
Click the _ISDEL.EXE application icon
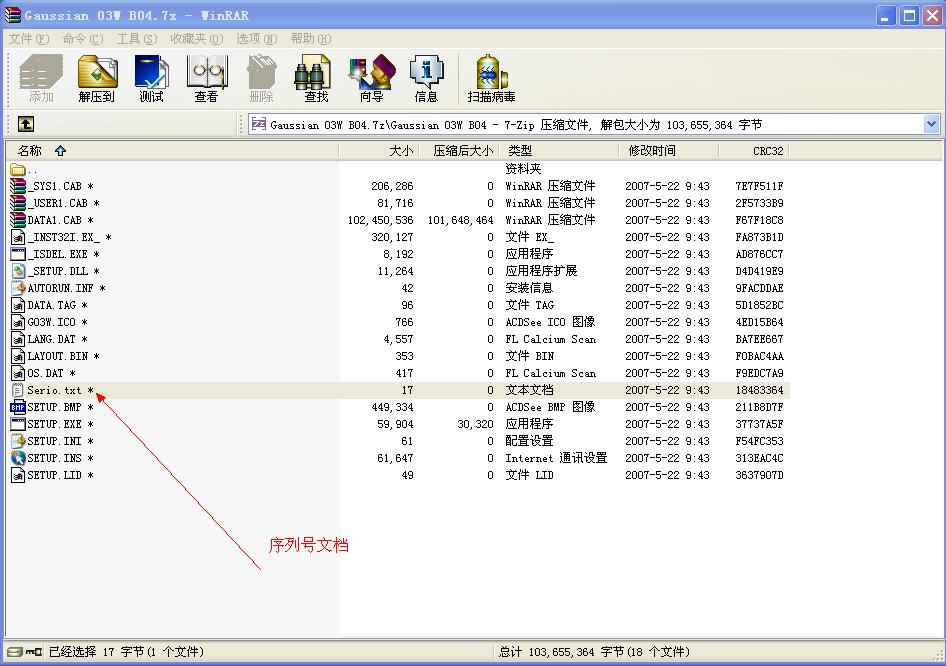[18, 254]
